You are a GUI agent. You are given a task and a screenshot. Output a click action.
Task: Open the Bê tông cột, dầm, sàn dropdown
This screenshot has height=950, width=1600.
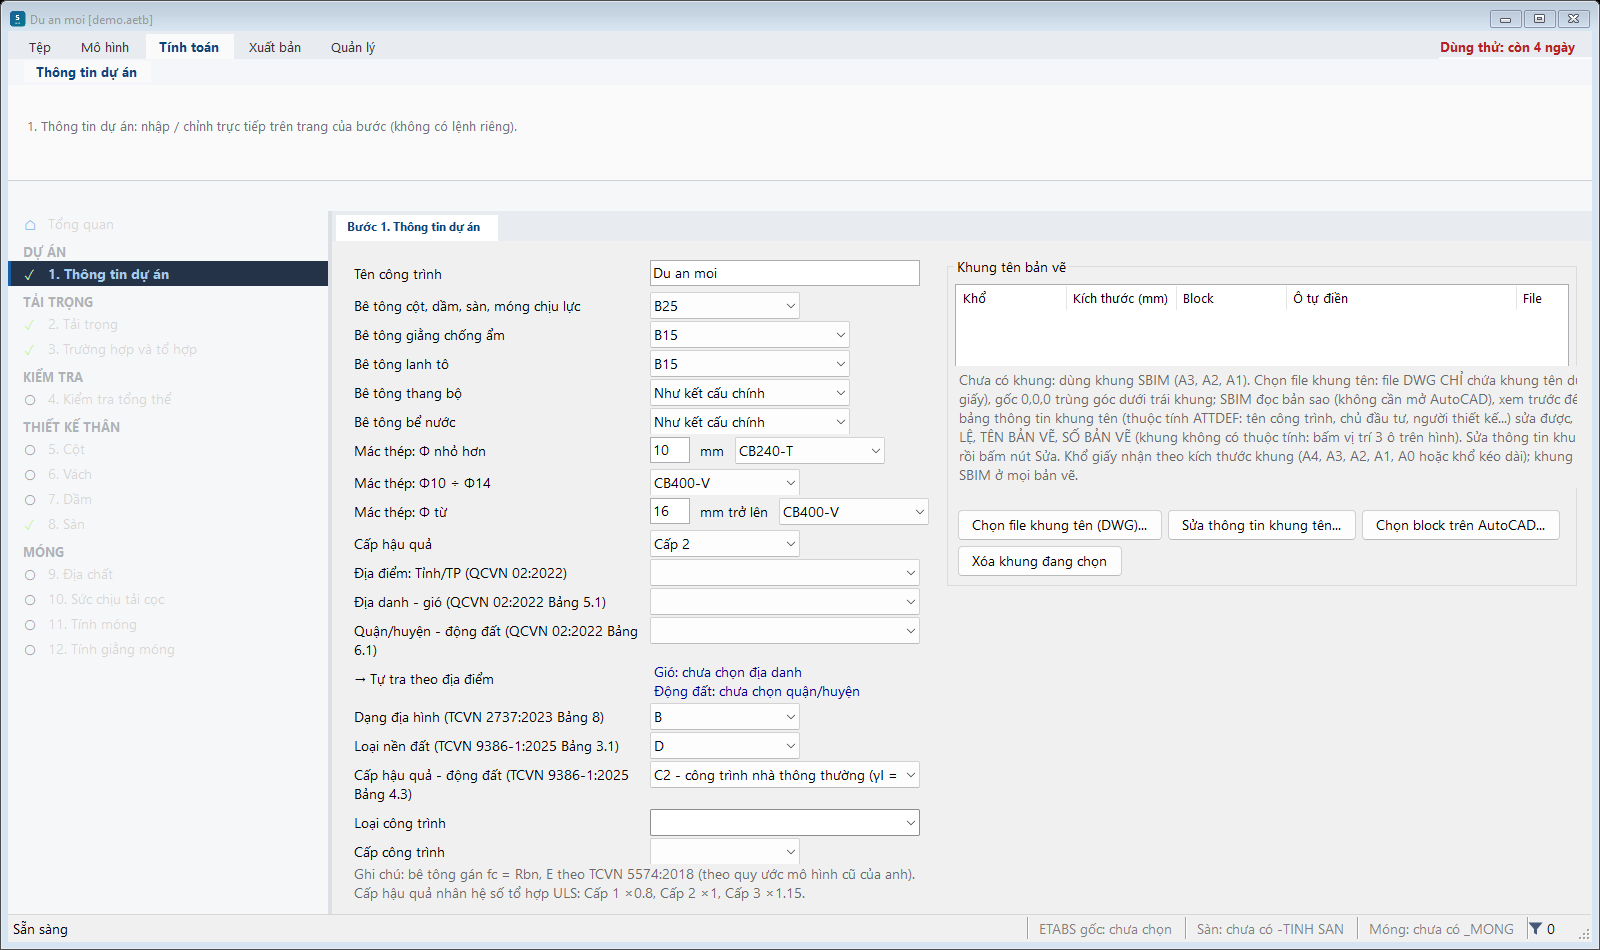click(725, 306)
